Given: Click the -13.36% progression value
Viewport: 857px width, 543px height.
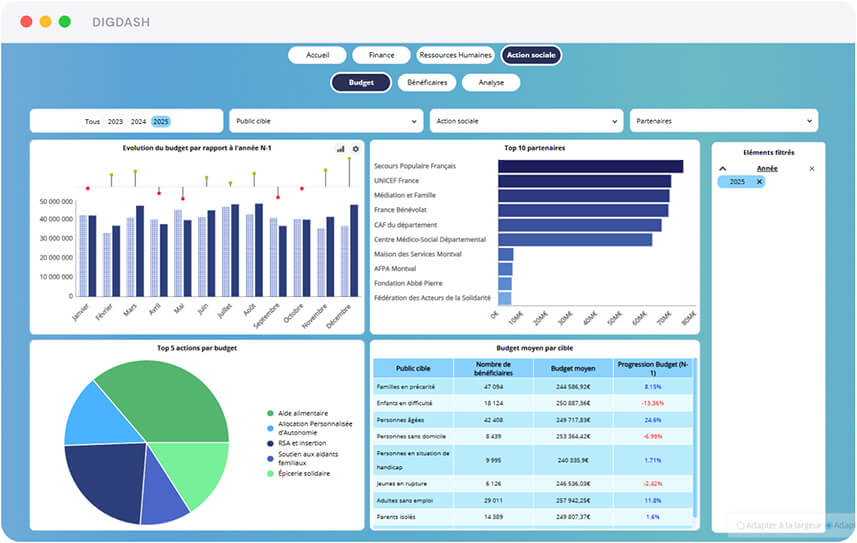Looking at the screenshot, I should [x=653, y=403].
